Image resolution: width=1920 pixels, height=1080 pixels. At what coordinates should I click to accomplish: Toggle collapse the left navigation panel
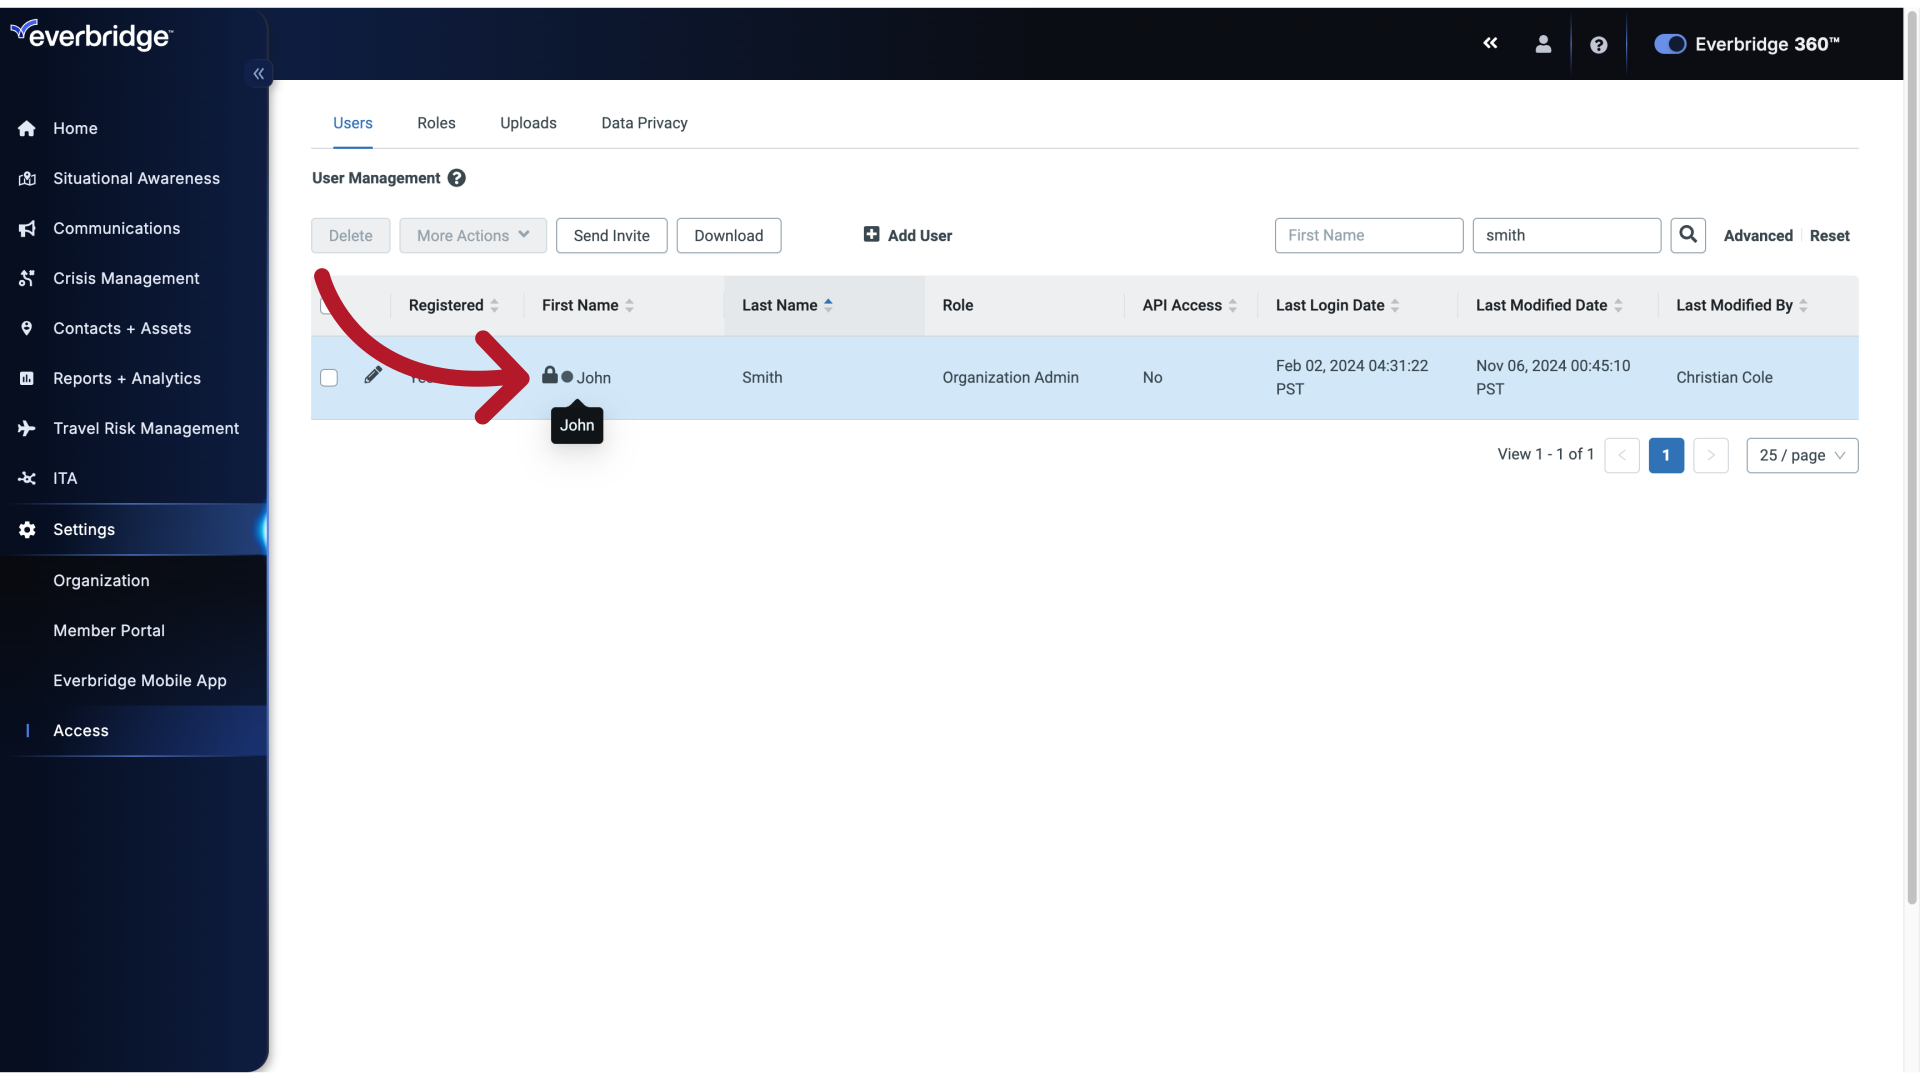(260, 74)
